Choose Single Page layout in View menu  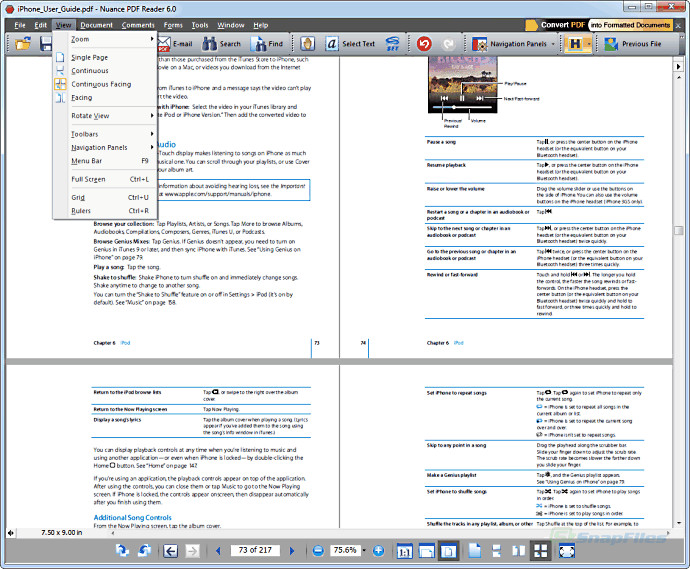point(105,57)
